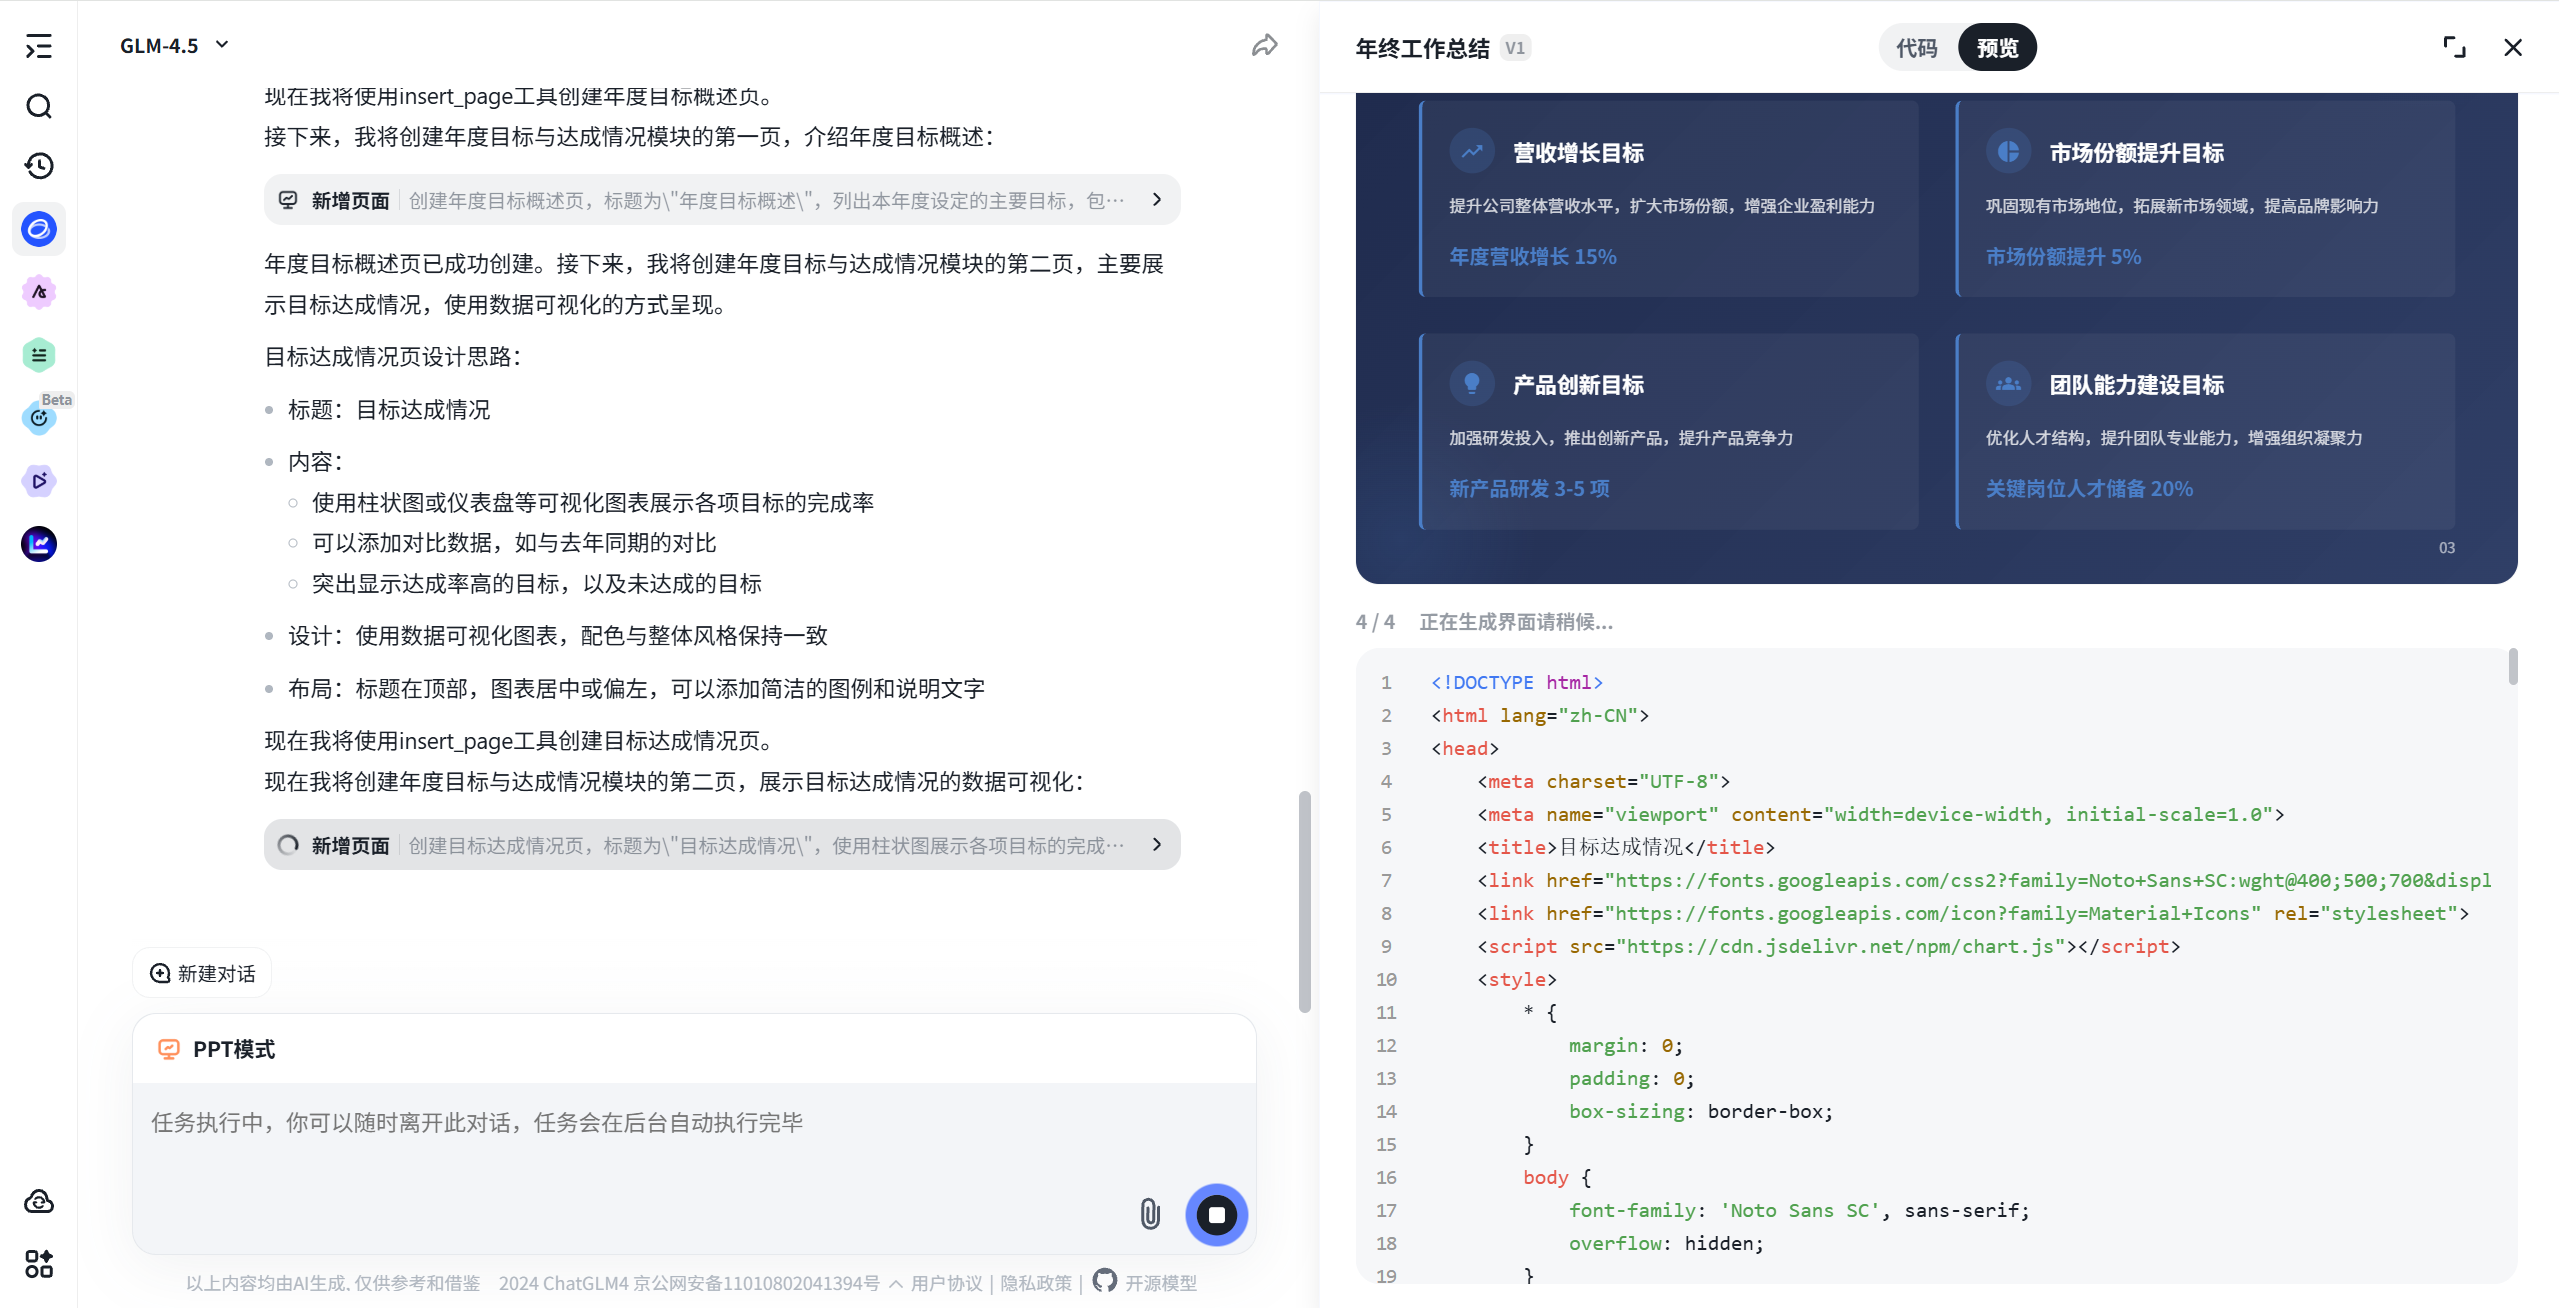Expand the preview panel to fullscreen
2559x1308 pixels.
click(2454, 47)
